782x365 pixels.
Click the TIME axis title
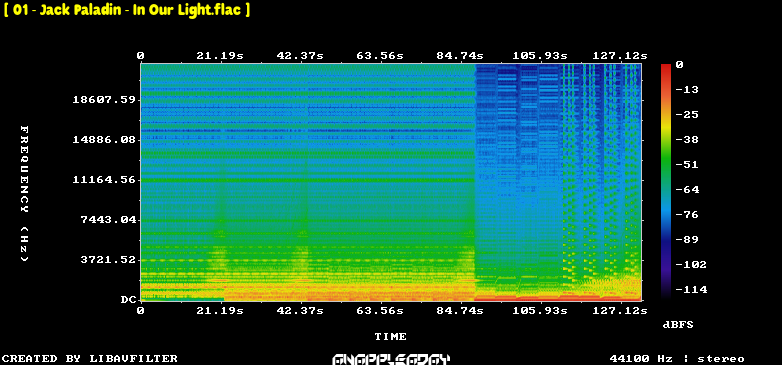click(391, 337)
